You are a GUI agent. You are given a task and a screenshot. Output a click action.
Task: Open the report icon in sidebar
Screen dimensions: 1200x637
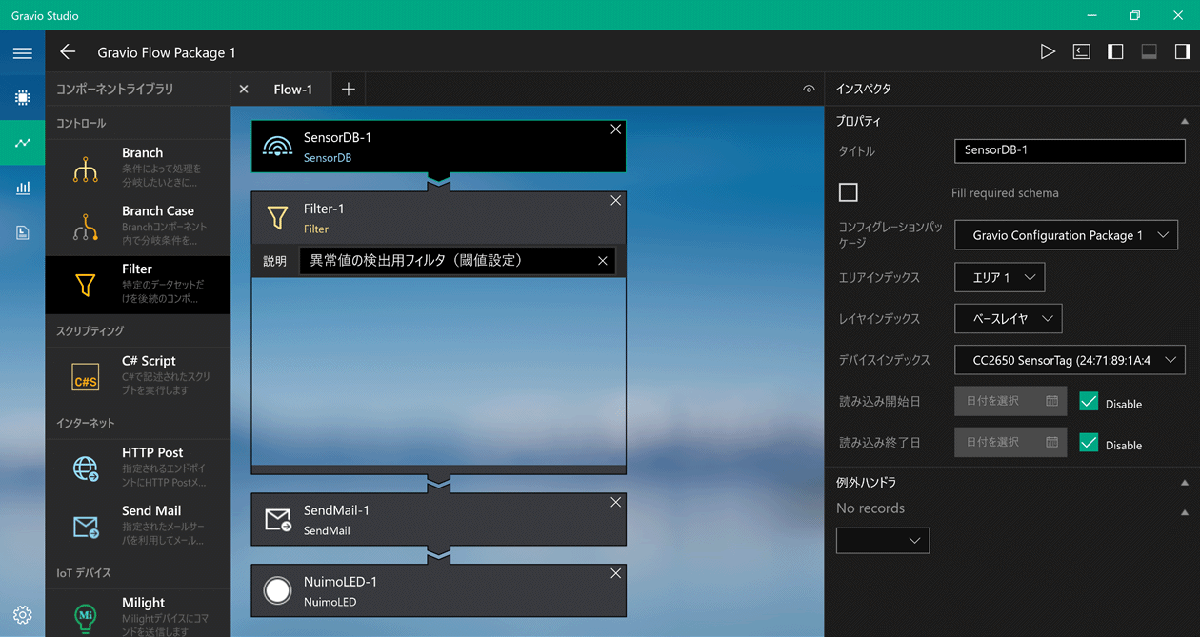click(x=22, y=233)
